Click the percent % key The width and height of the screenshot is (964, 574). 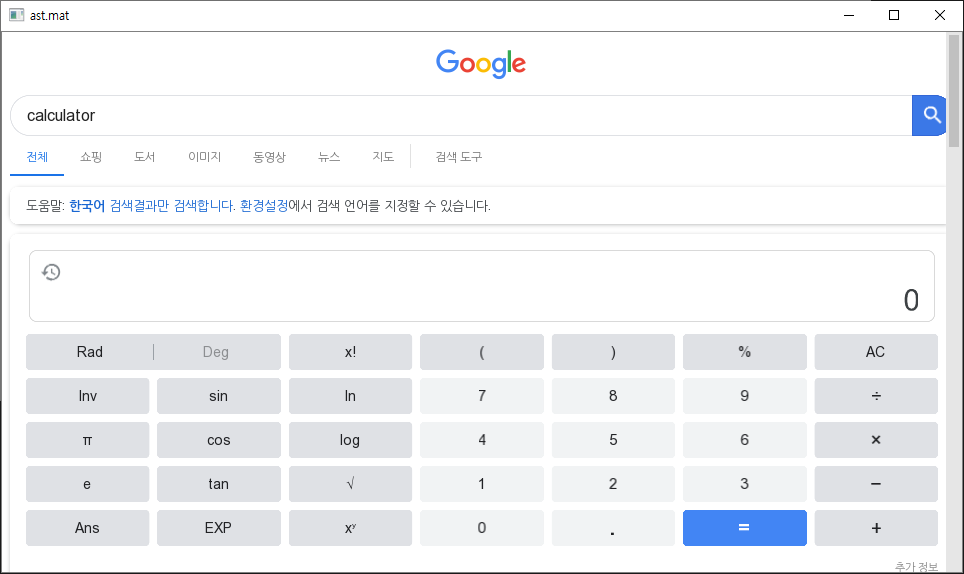[x=745, y=352]
